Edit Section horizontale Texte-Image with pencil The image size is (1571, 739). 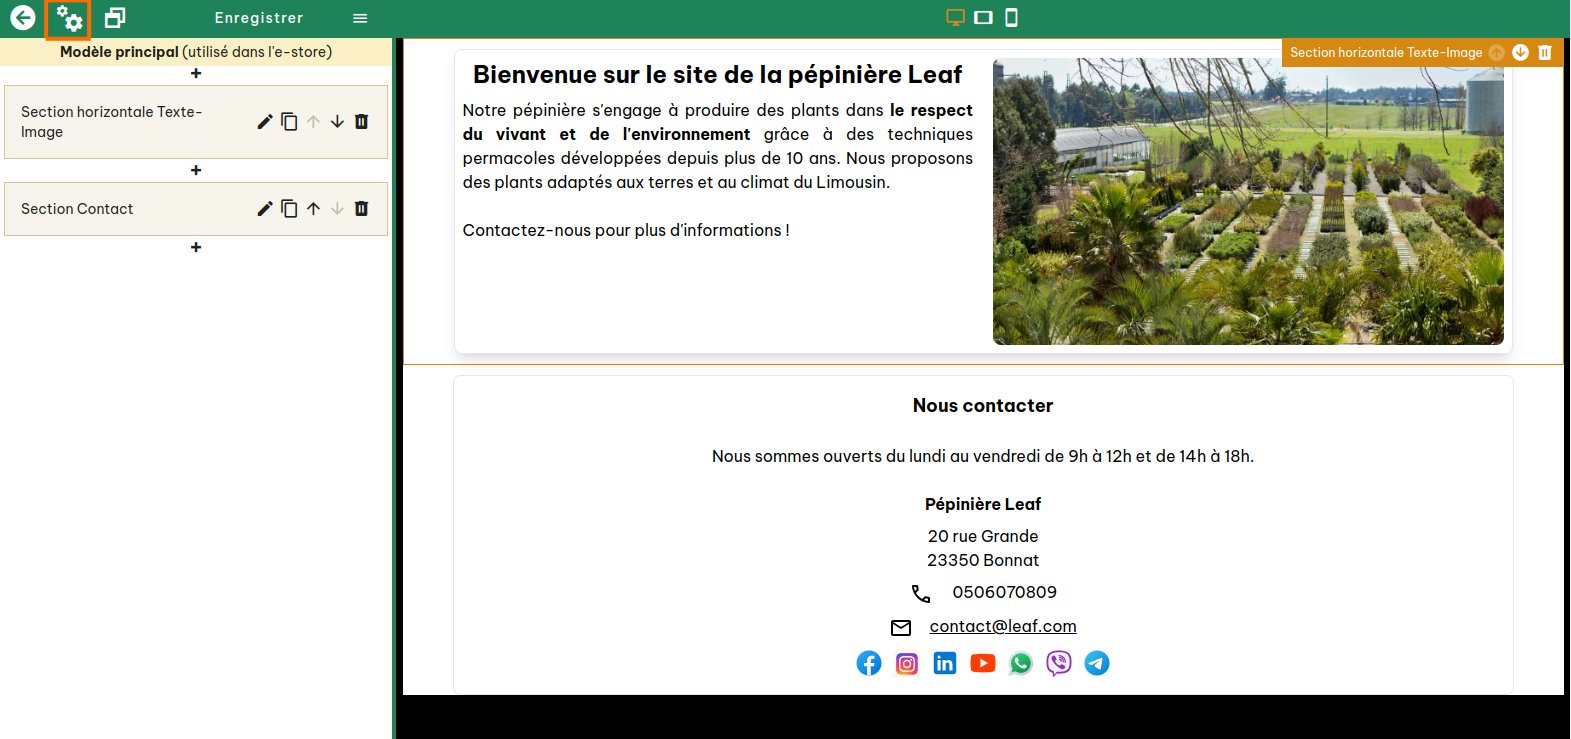265,122
